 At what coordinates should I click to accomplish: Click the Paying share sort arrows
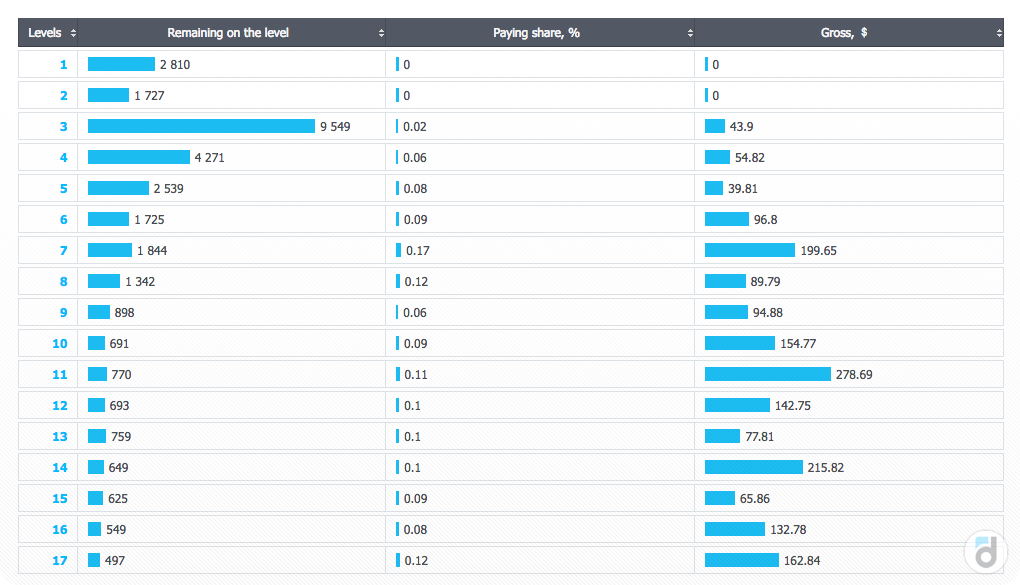tap(690, 33)
